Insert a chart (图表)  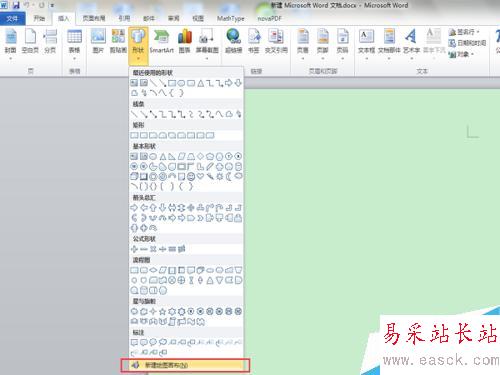185,42
